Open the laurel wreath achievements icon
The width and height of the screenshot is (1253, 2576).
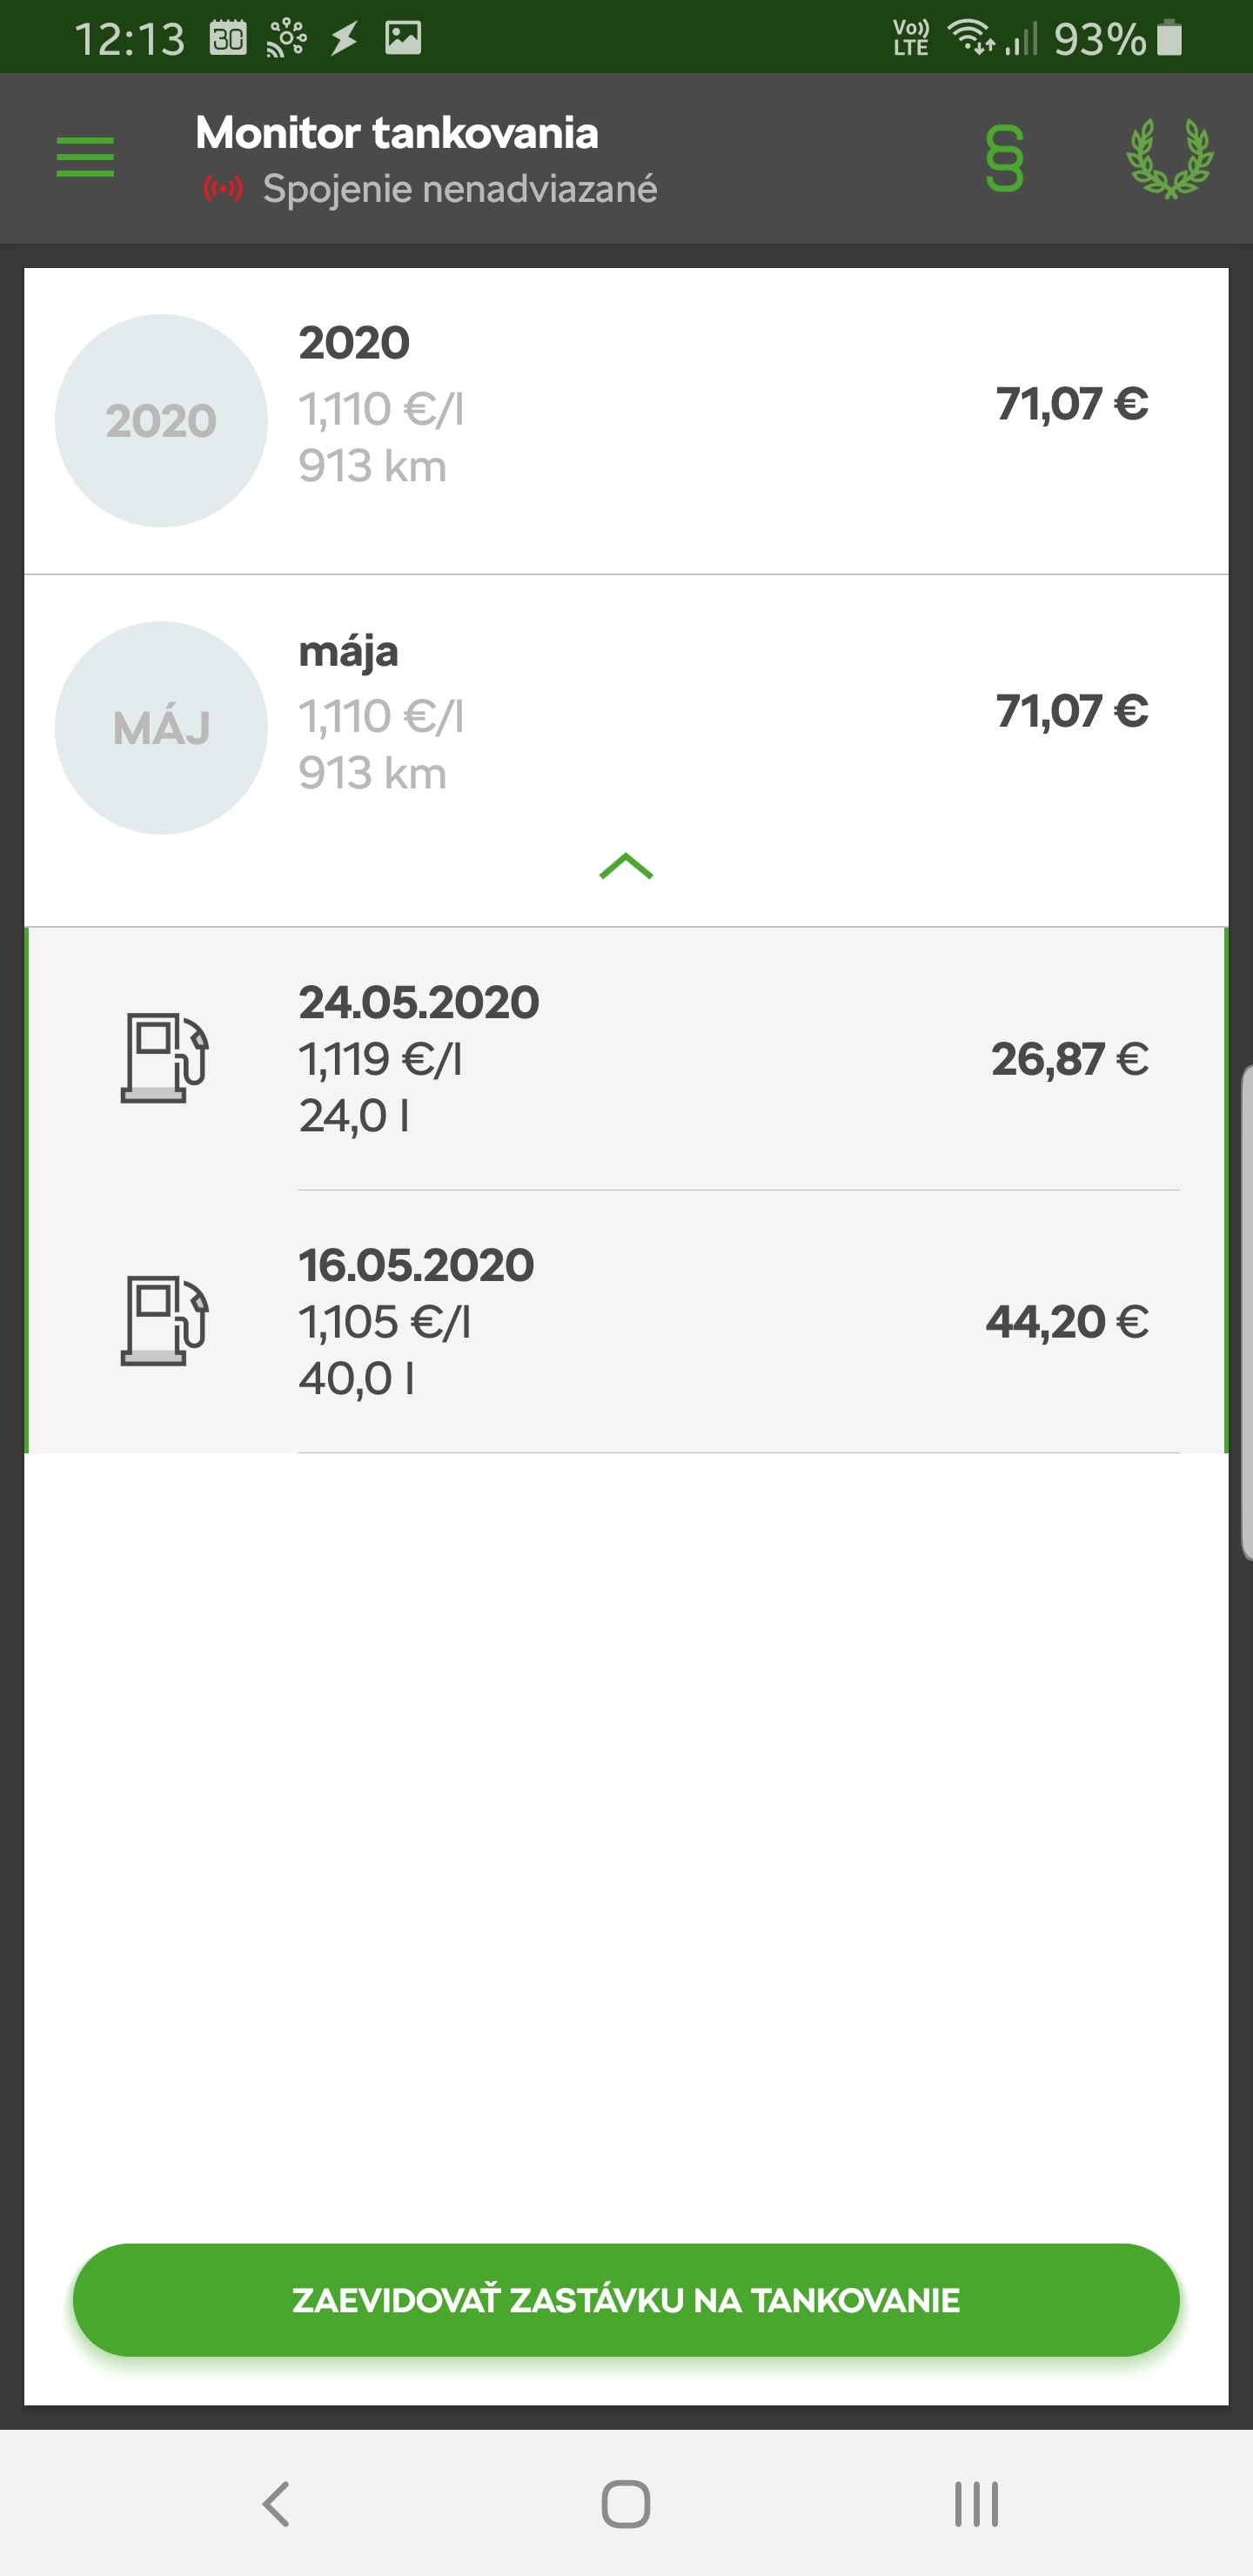1169,158
